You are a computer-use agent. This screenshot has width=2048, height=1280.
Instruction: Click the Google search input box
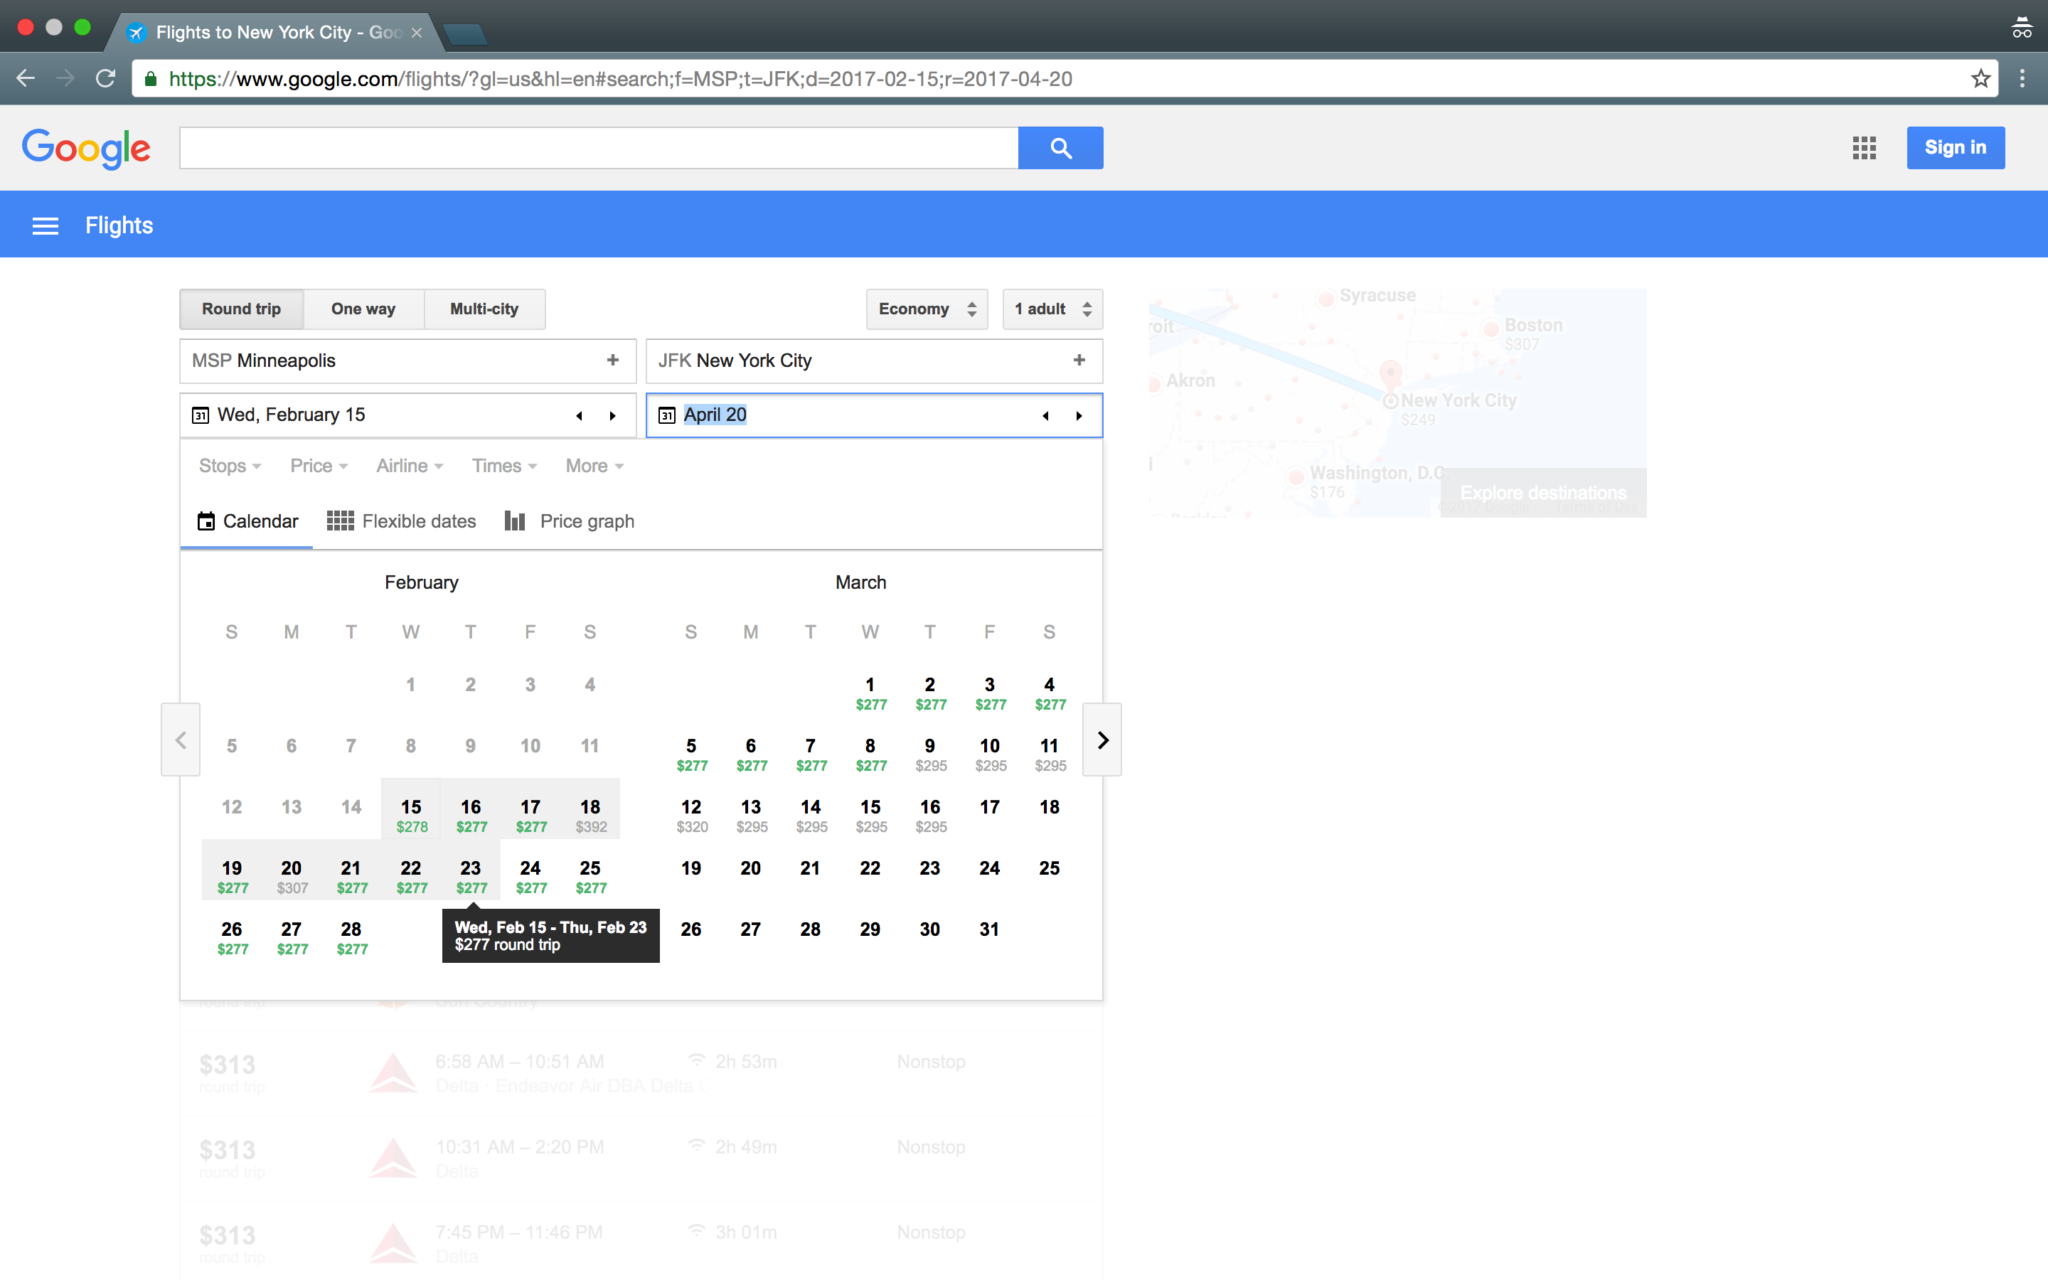click(x=599, y=148)
